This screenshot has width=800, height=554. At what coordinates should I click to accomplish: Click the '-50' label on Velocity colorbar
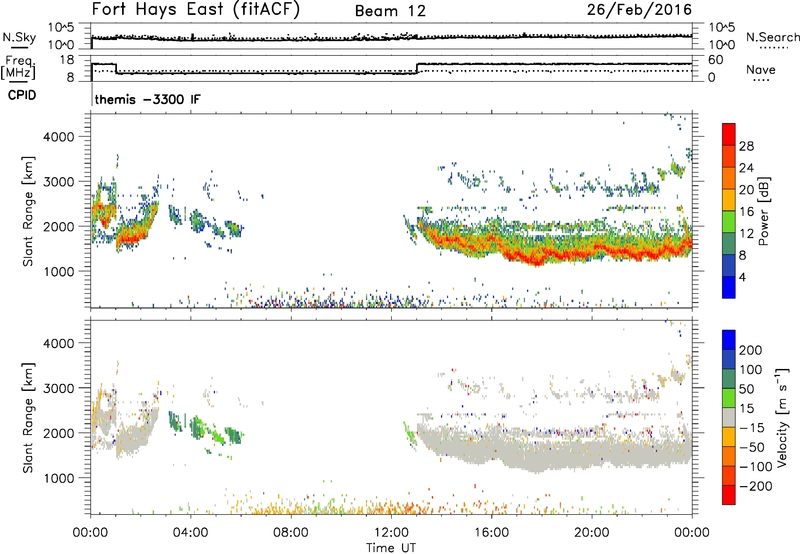click(x=752, y=447)
